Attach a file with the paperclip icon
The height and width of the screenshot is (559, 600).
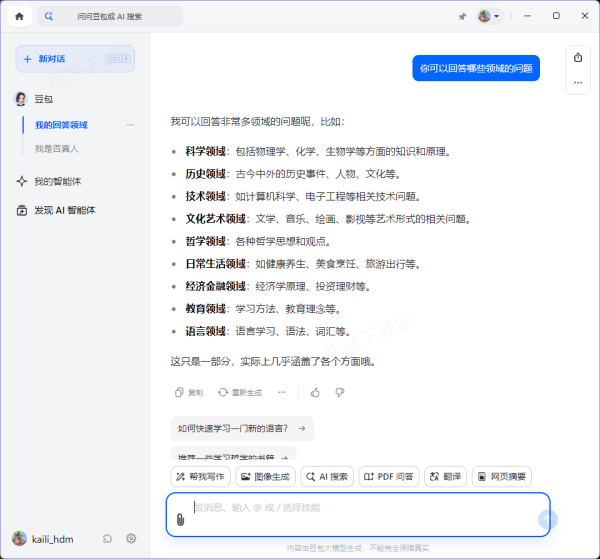[x=180, y=520]
